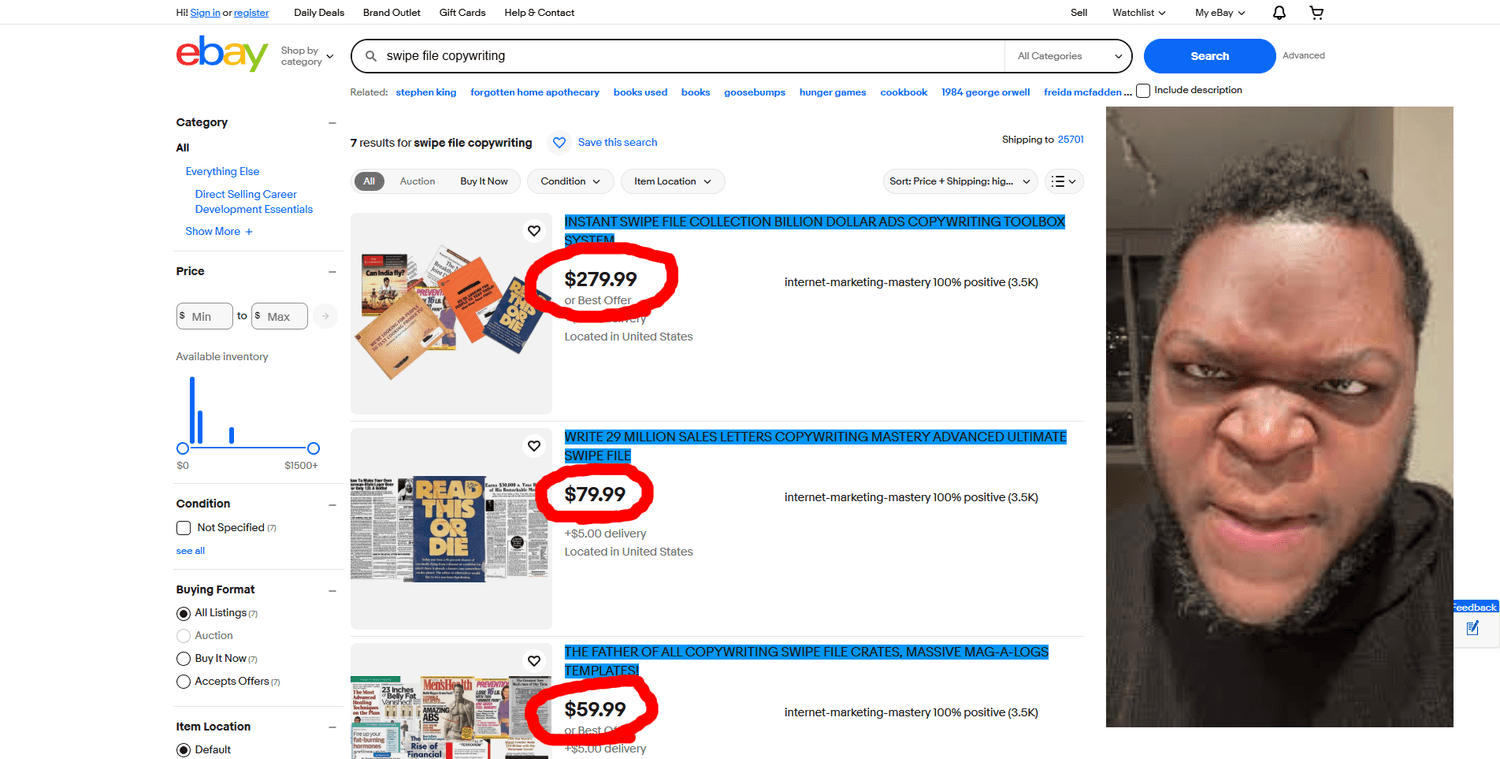Open the Condition filter dropdown
Image resolution: width=1500 pixels, height=759 pixels.
point(570,181)
